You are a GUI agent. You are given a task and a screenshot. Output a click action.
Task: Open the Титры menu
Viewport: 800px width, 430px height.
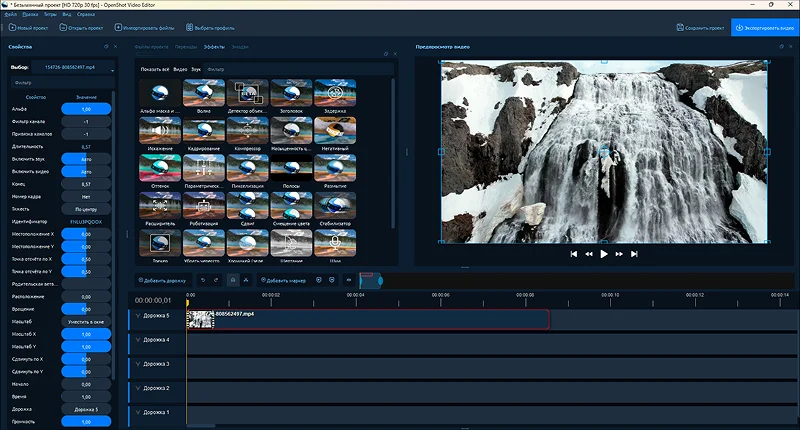50,14
